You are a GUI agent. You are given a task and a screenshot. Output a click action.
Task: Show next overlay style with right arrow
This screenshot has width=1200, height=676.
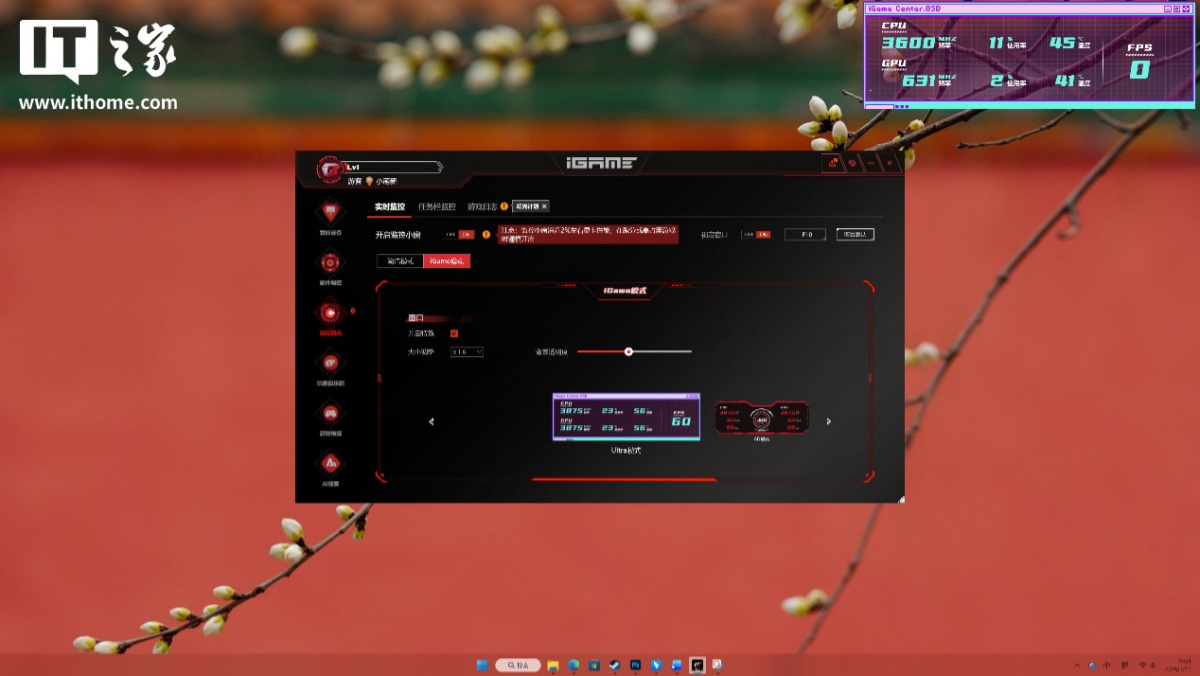[x=828, y=422]
